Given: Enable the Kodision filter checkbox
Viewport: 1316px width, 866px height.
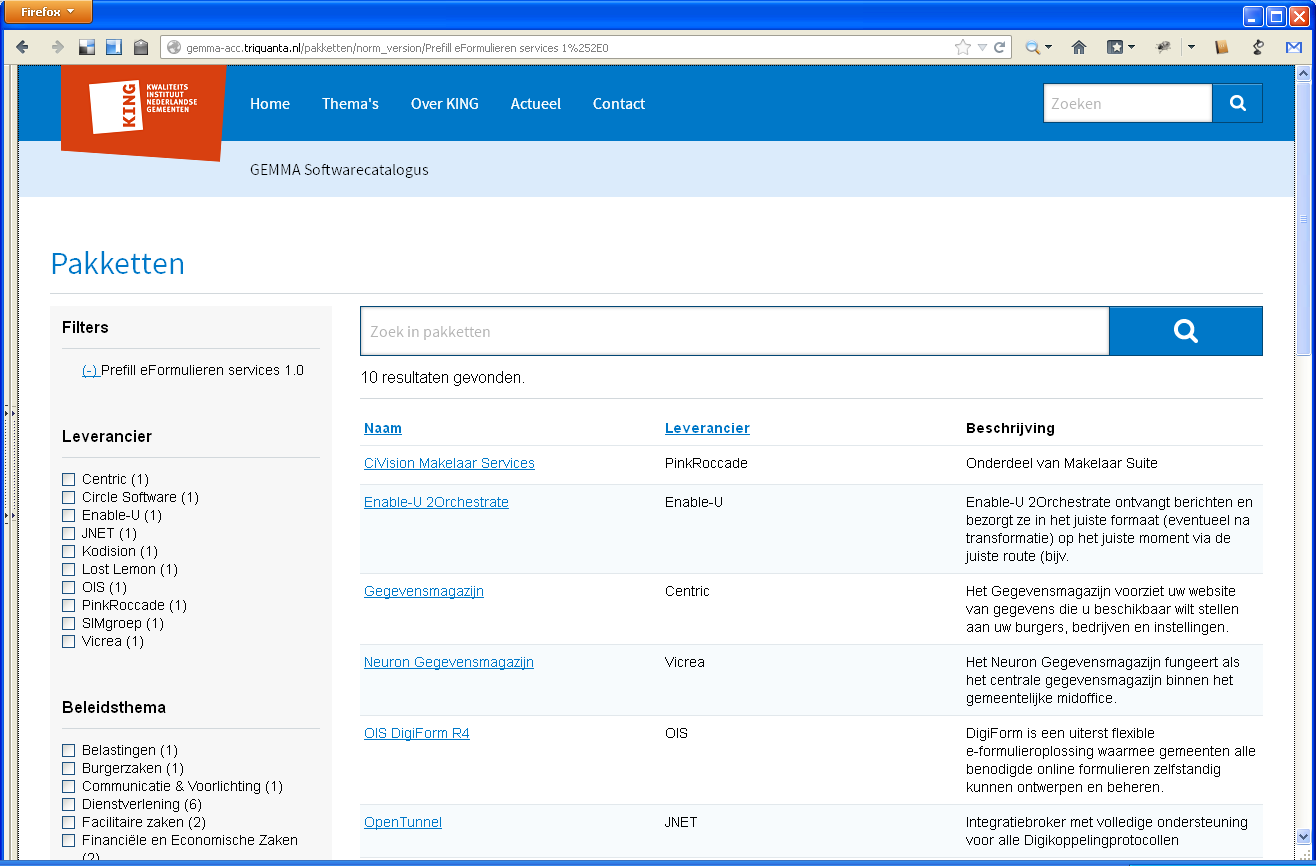Looking at the screenshot, I should 69,552.
